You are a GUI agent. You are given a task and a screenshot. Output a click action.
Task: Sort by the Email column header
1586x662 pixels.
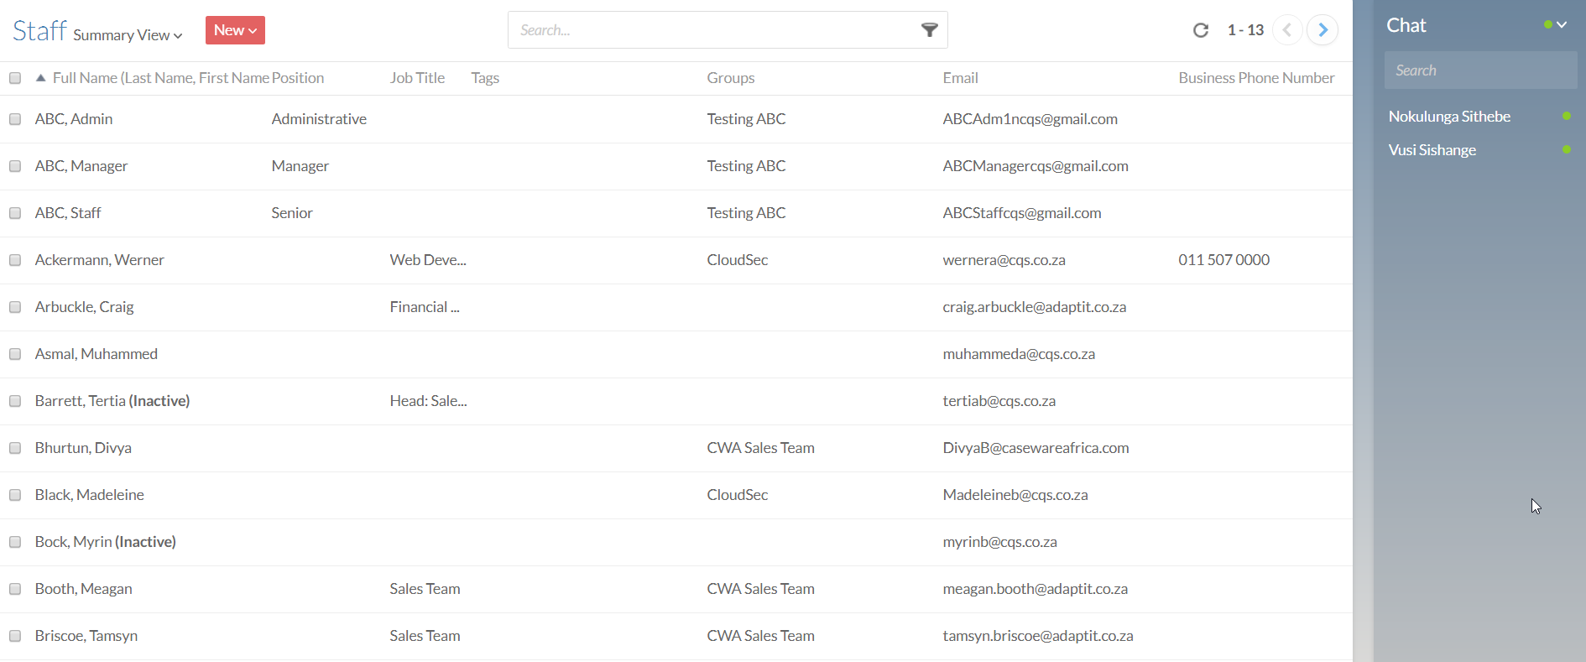pyautogui.click(x=960, y=78)
